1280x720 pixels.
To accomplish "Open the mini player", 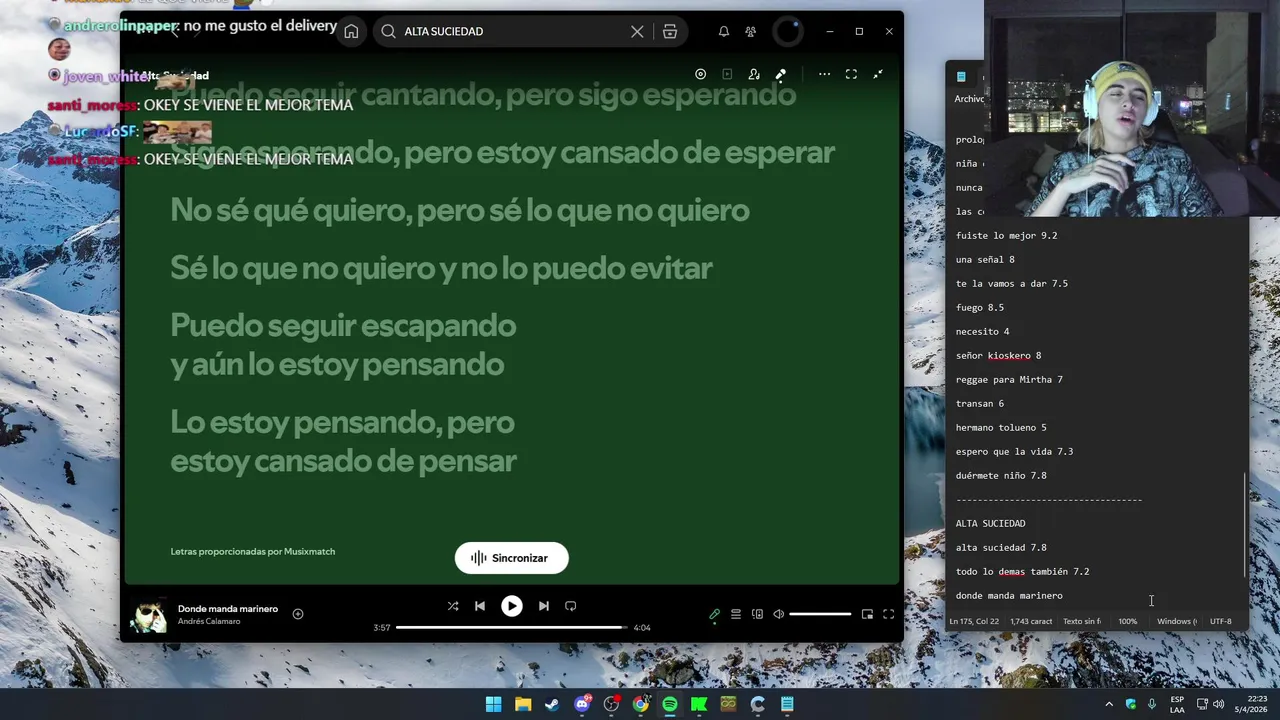I will pyautogui.click(x=867, y=614).
